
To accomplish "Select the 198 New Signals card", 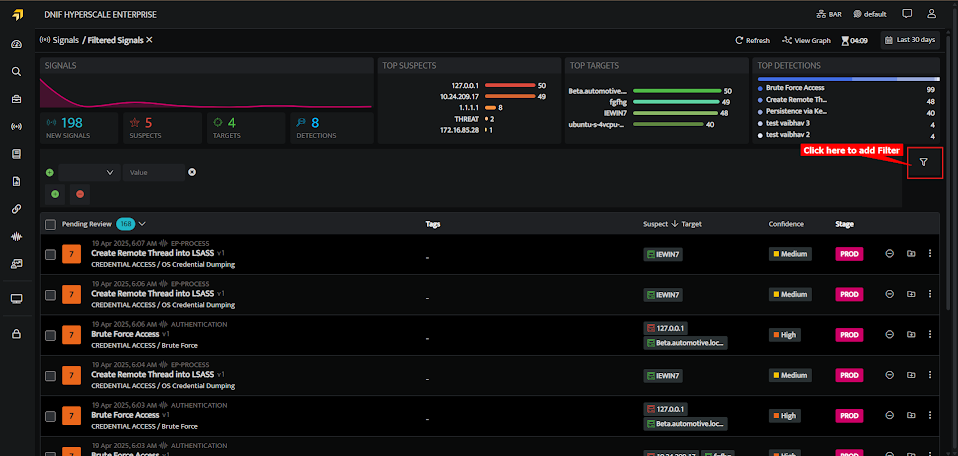I will 79,128.
